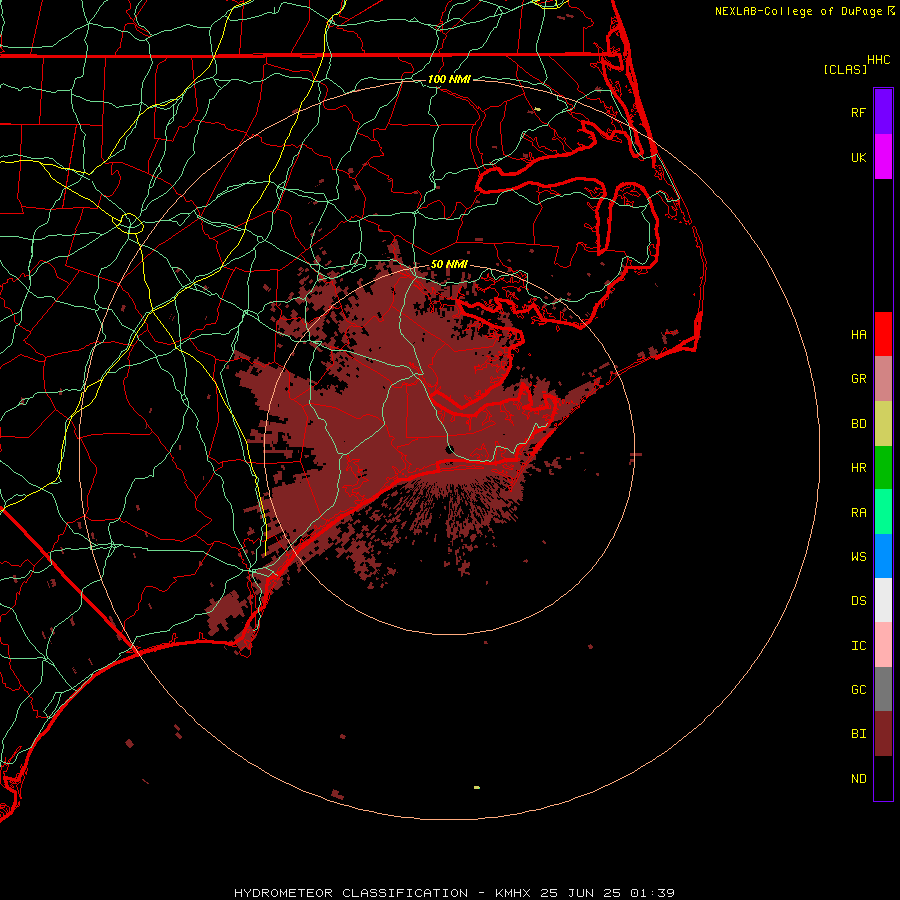Click the '01:39' timestamp
Viewport: 900px width, 900px height.
click(x=652, y=893)
